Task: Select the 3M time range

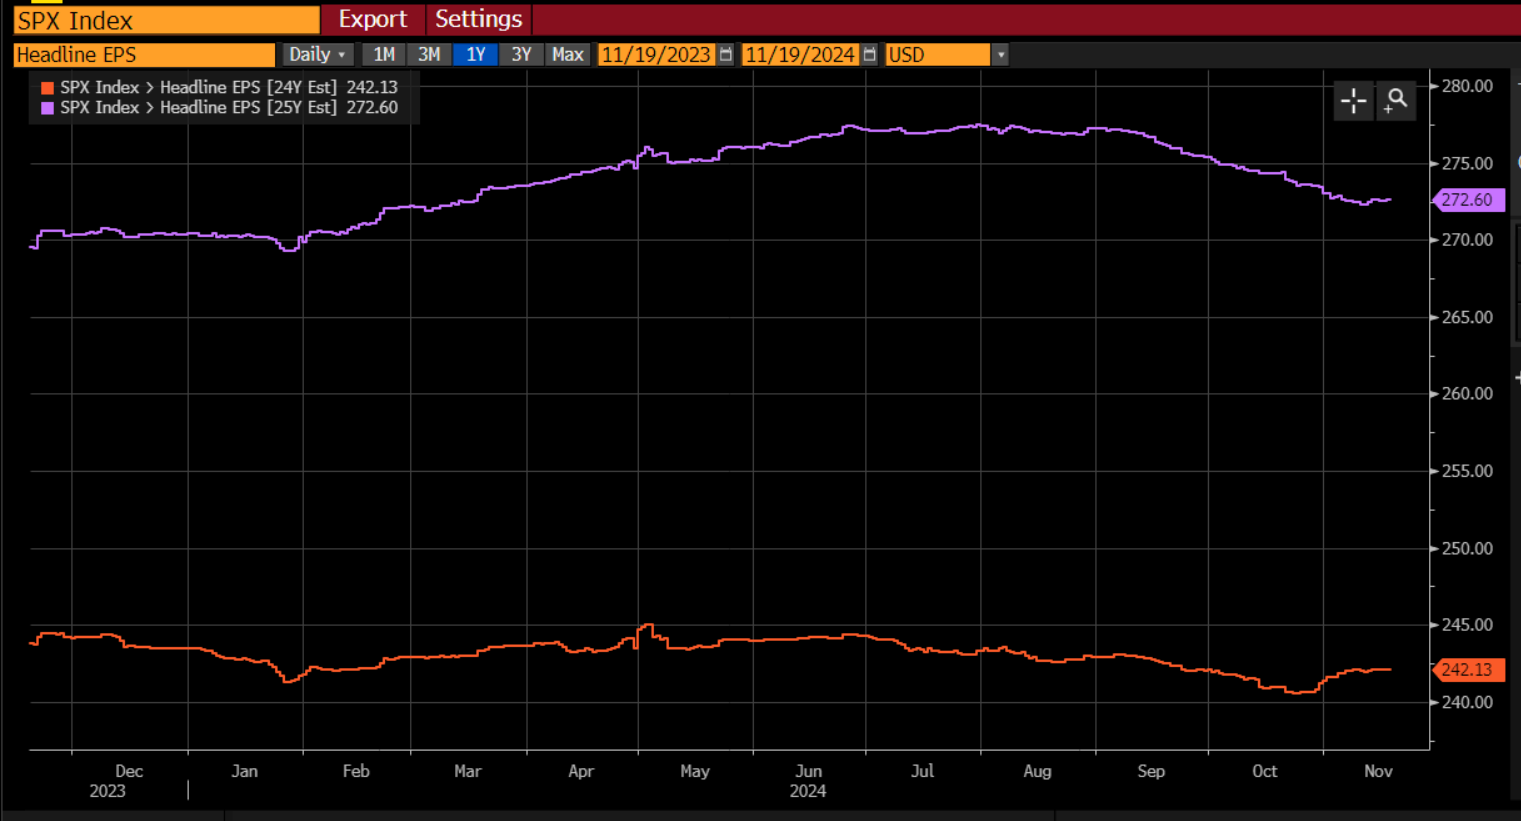Action: point(429,55)
